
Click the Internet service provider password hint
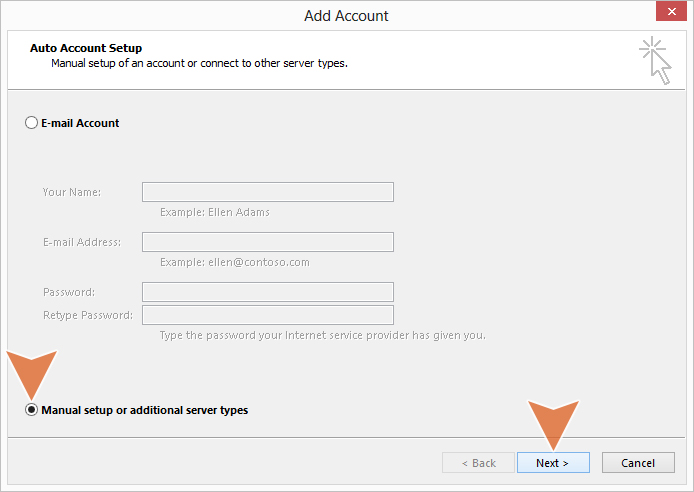[323, 335]
